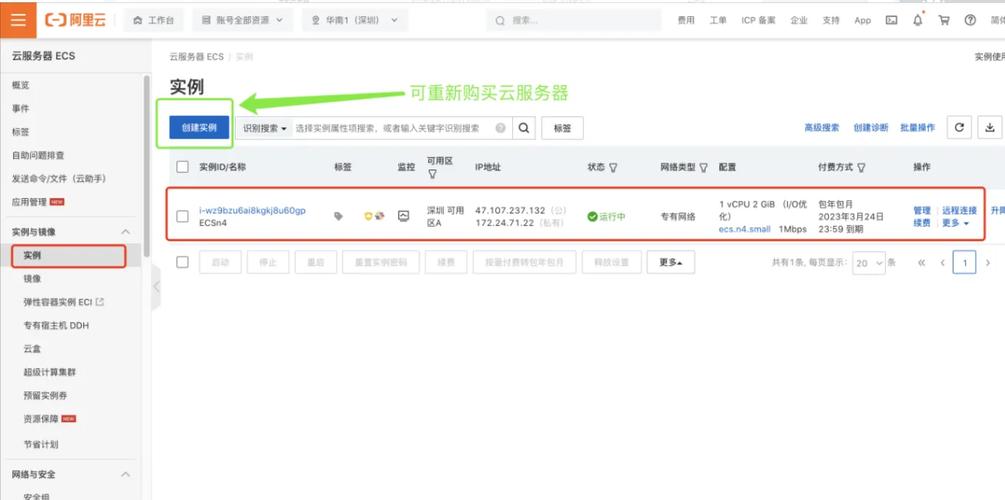The image size is (1005, 500).
Task: Go to the next page arrow
Action: [x=988, y=263]
